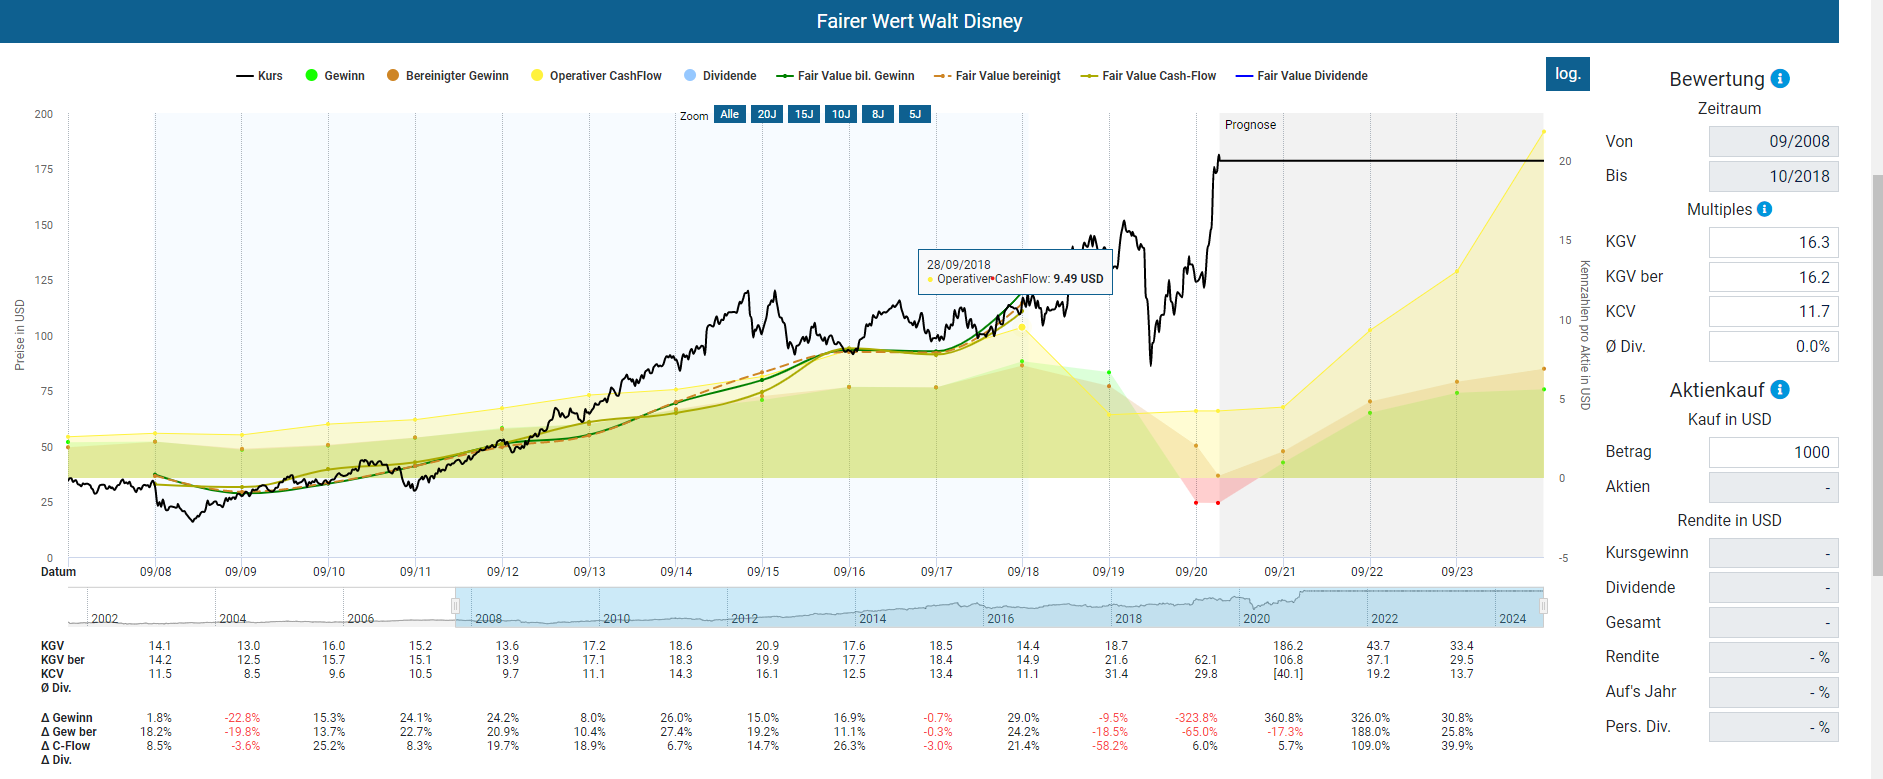1883x779 pixels.
Task: Select the Alle zoom range
Action: 730,114
